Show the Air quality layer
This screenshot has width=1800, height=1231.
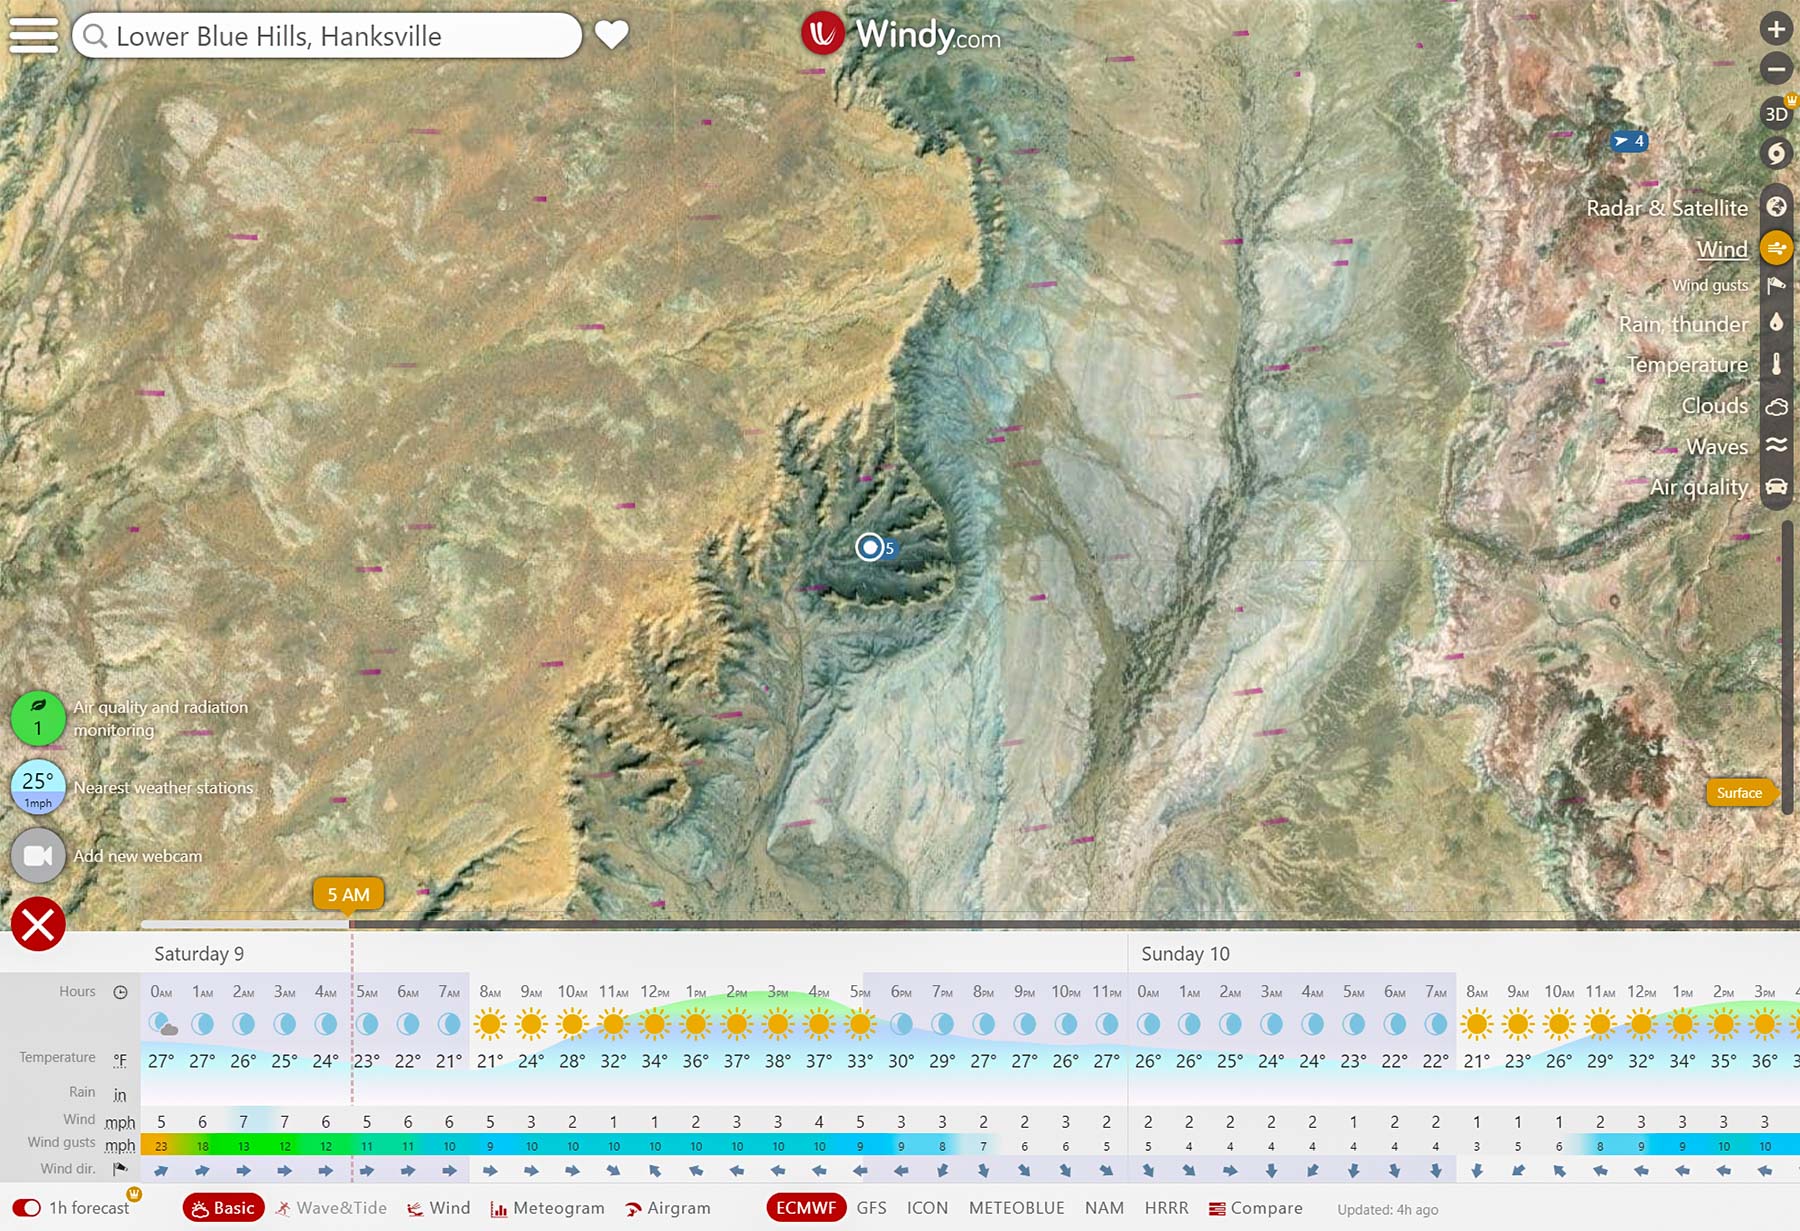(x=1776, y=487)
